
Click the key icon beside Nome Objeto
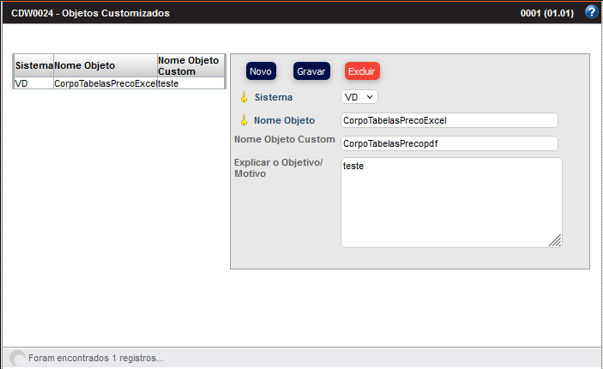click(244, 120)
